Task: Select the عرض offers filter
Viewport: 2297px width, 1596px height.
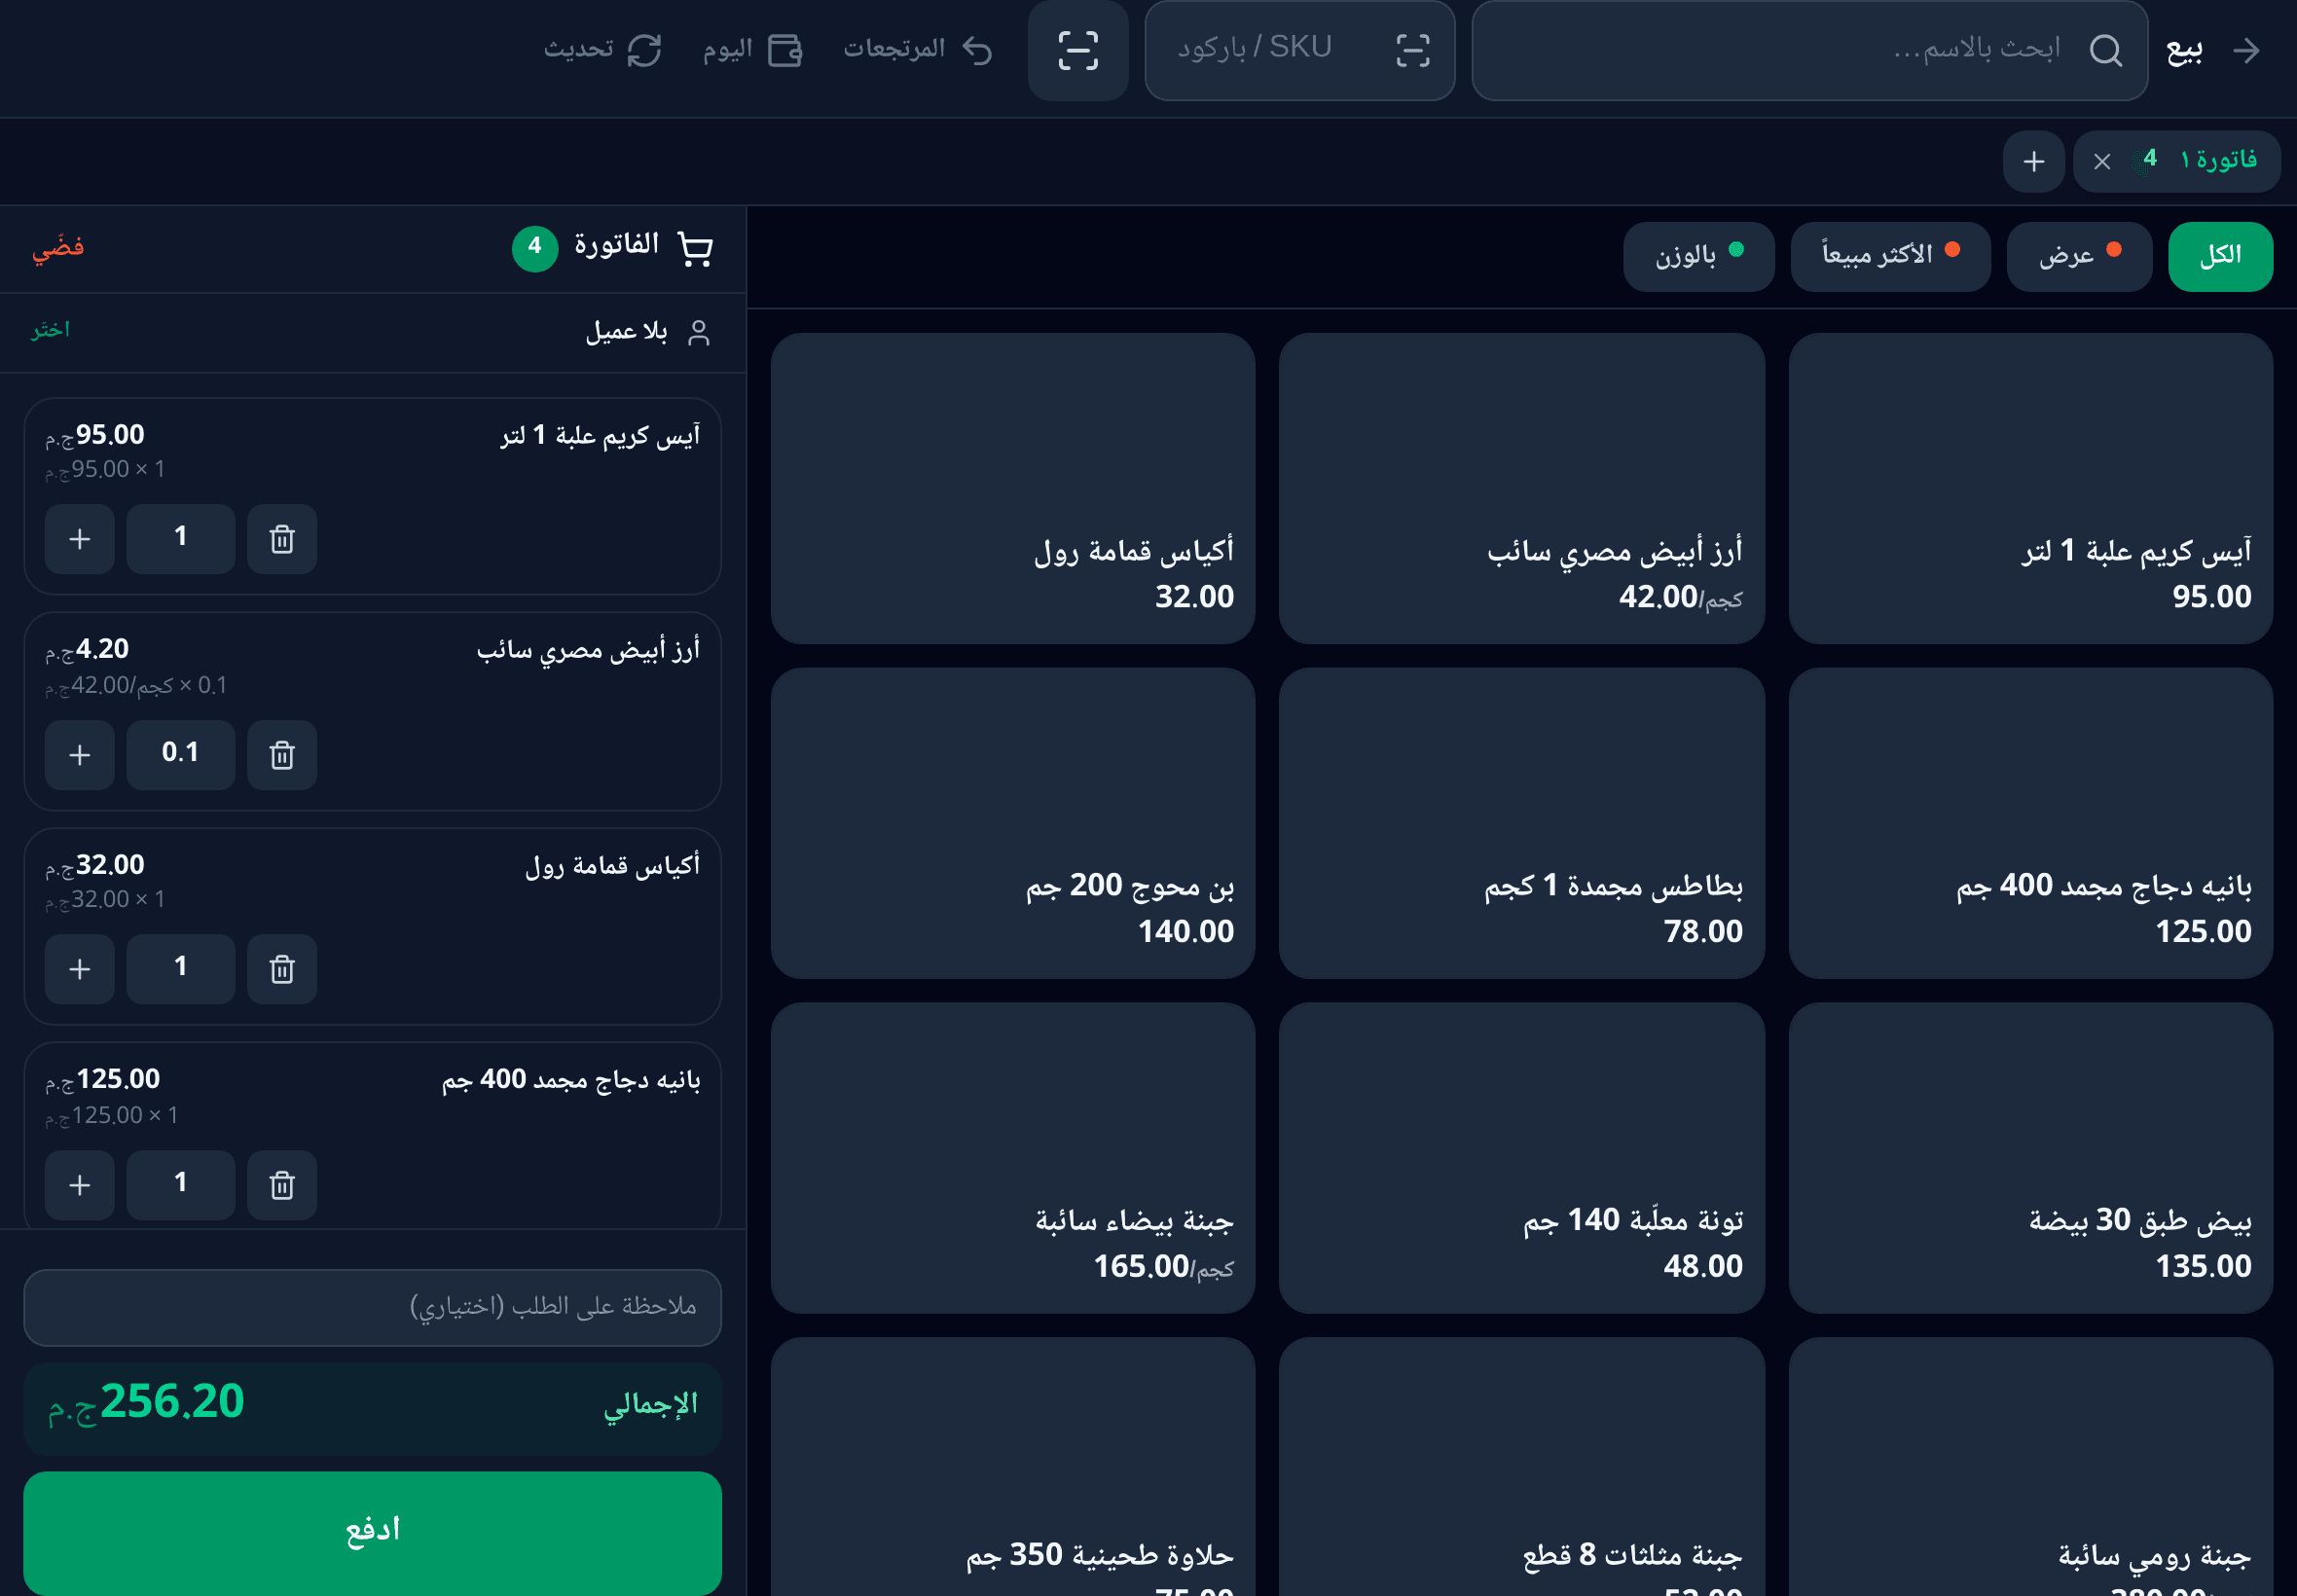Action: [2079, 256]
